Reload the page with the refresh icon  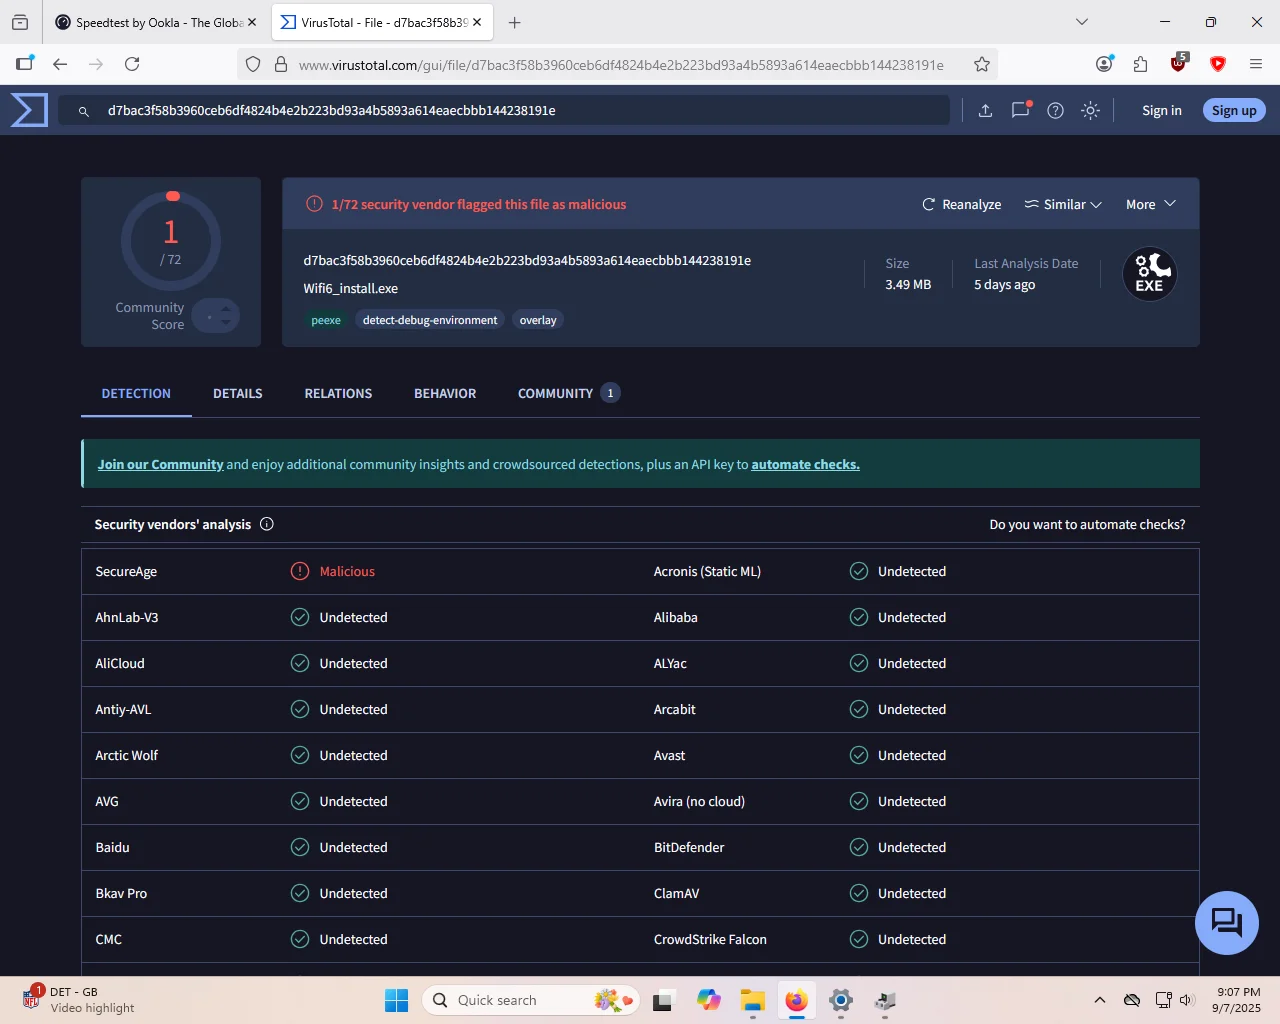click(132, 64)
